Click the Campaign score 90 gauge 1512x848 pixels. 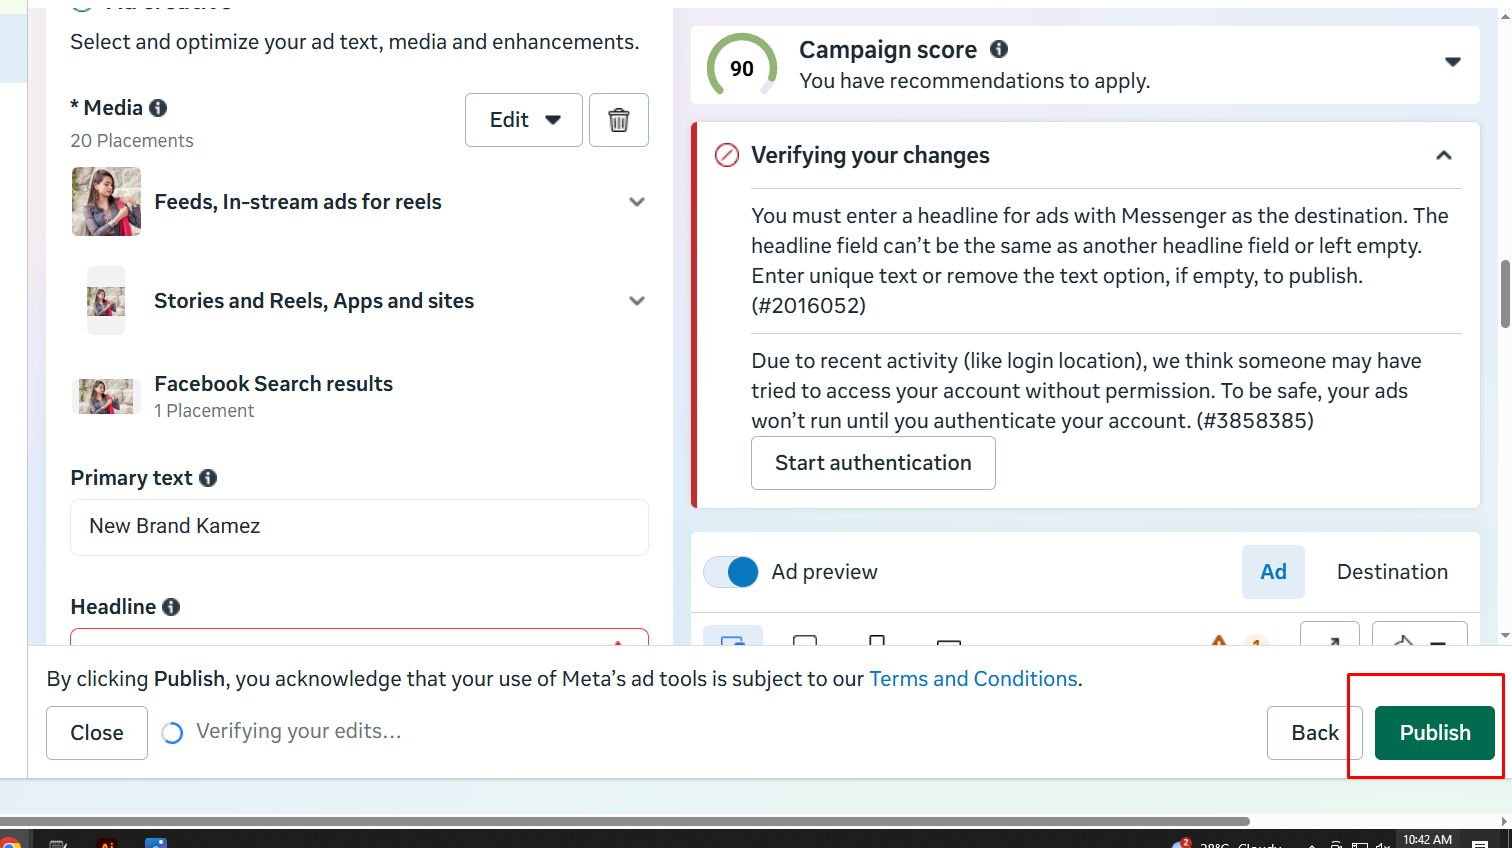(x=742, y=68)
